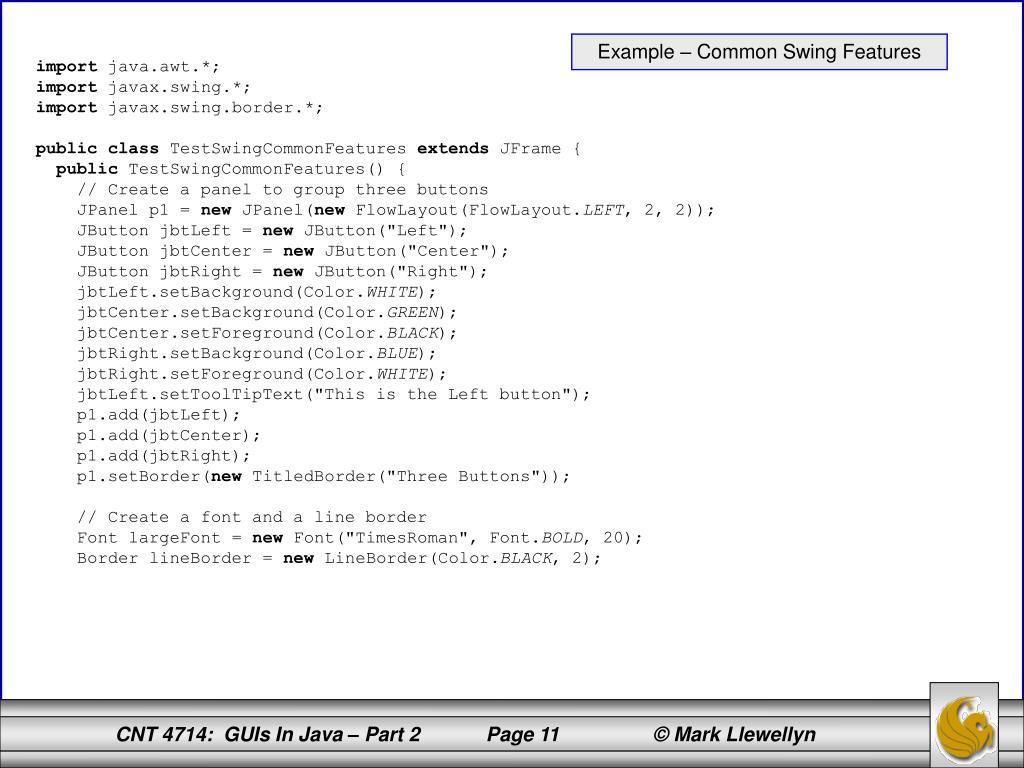Click the 'Border lineBorder = new LineBorder' line
The image size is (1024, 768).
click(339, 558)
